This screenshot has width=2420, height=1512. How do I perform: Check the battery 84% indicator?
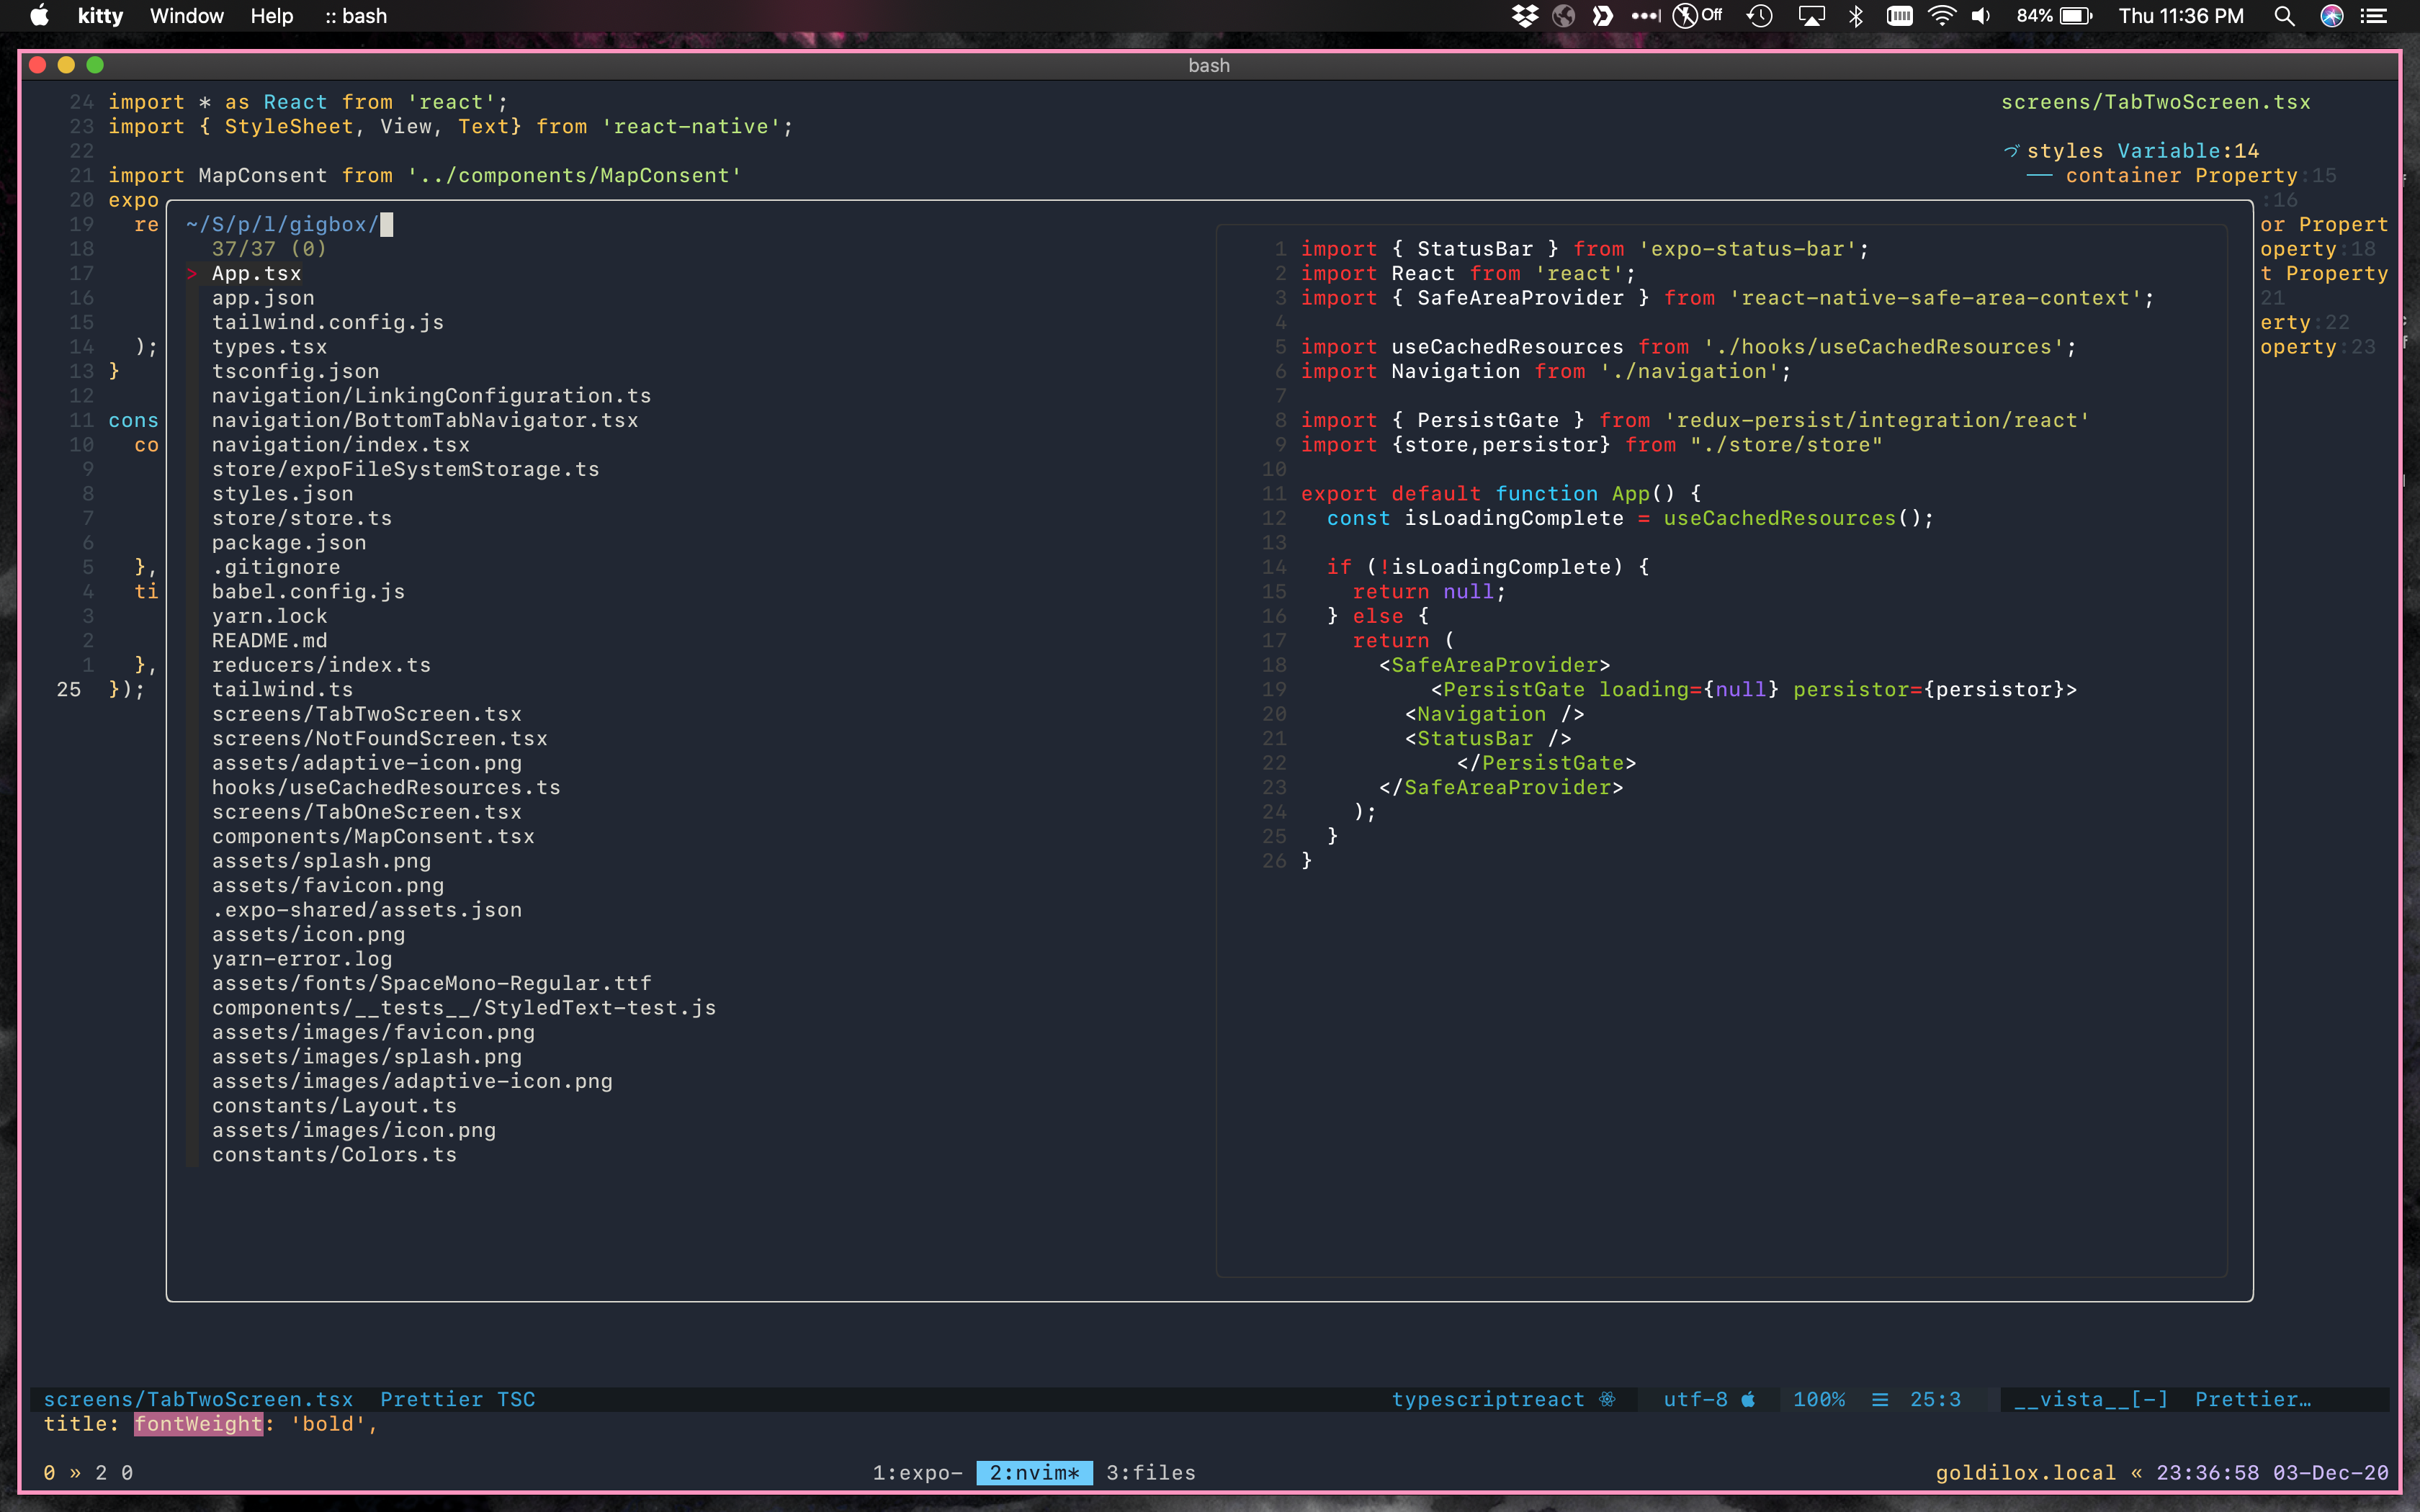(2053, 16)
